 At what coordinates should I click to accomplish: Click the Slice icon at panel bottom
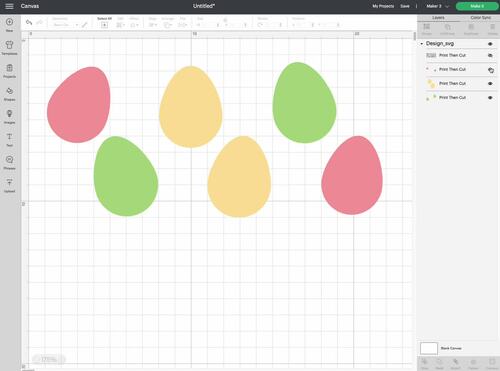click(424, 362)
